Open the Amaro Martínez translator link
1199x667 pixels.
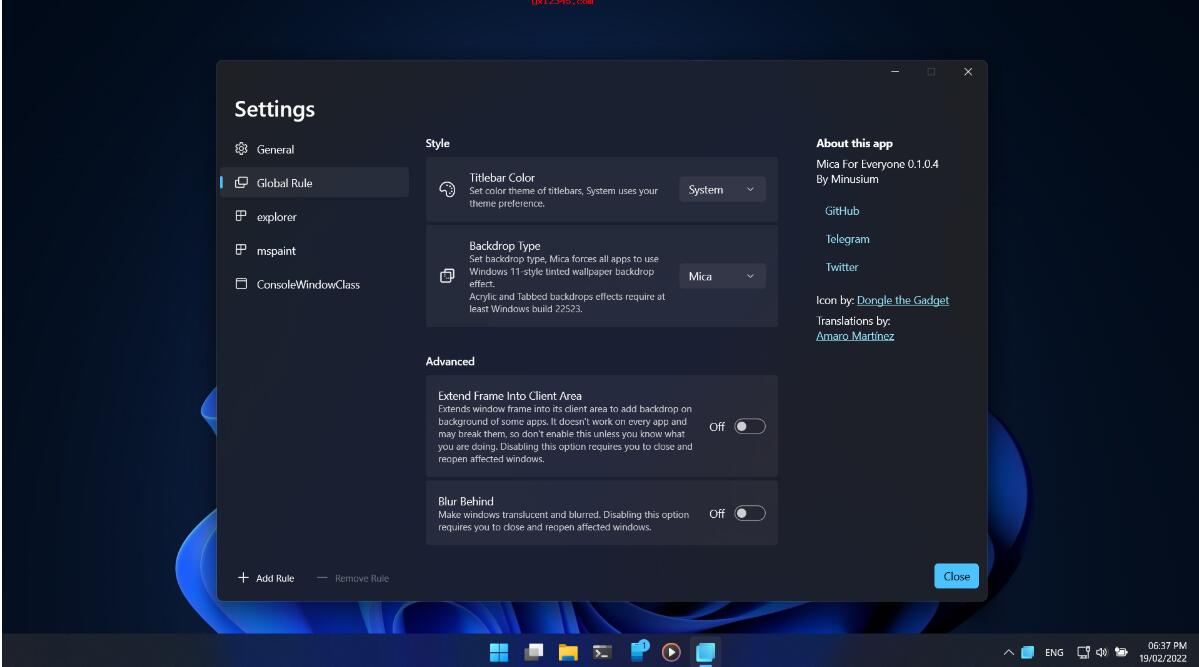tap(855, 336)
